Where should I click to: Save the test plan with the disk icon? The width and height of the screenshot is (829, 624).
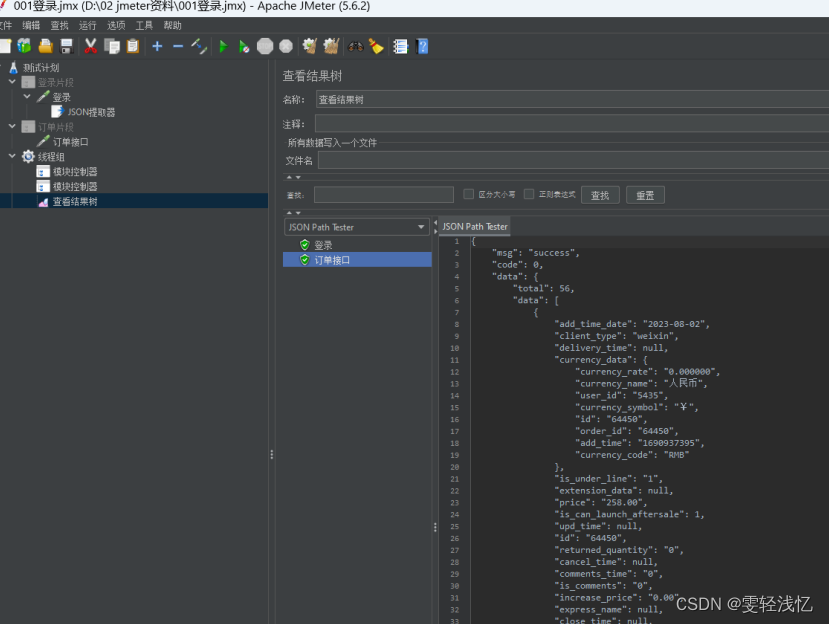(x=67, y=47)
